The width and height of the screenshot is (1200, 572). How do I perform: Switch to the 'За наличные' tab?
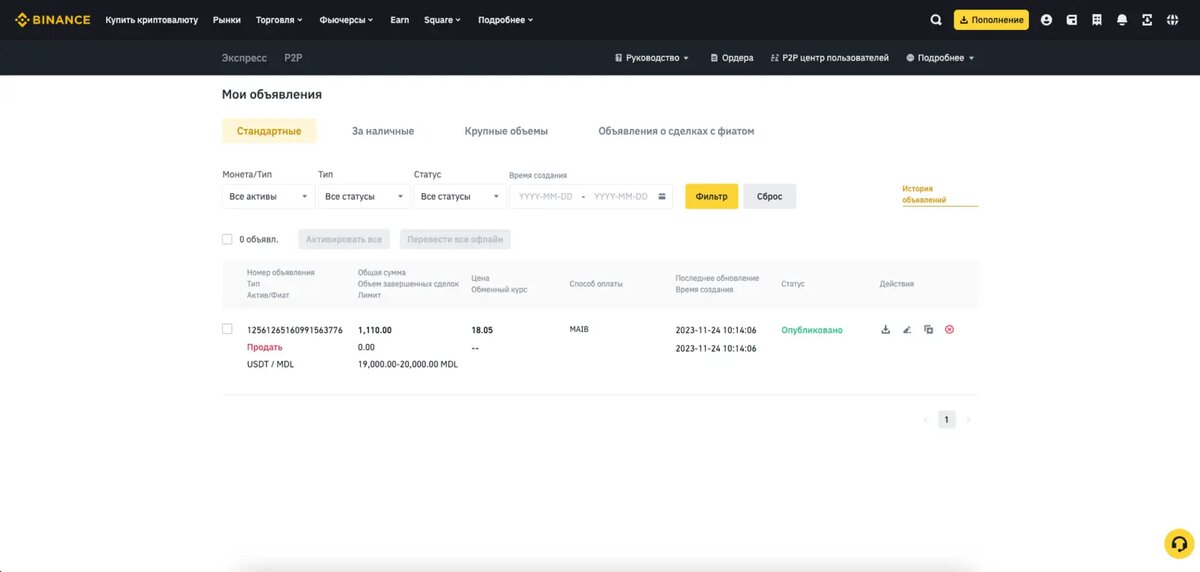click(382, 131)
